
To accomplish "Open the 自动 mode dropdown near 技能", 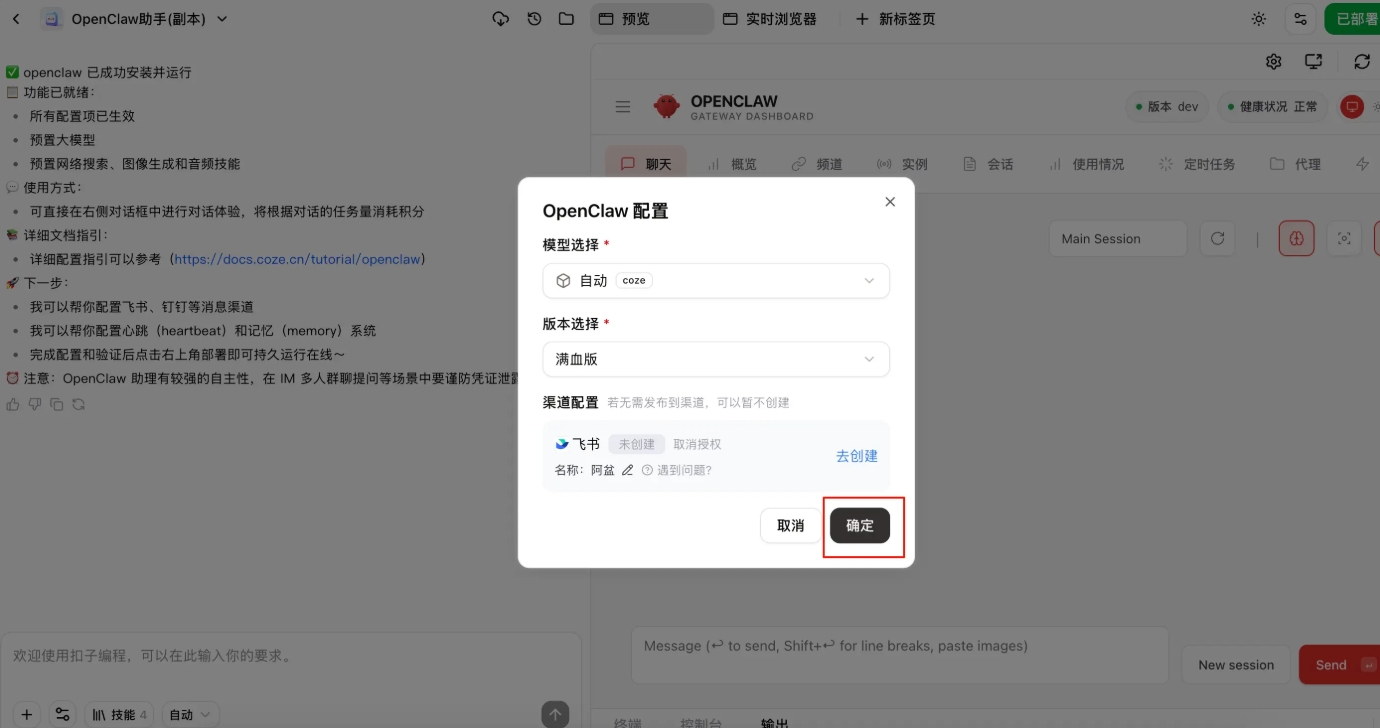I will point(190,713).
